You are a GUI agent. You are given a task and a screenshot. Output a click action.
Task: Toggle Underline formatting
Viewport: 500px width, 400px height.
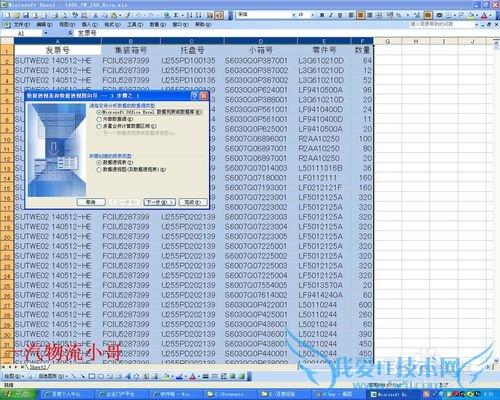coord(340,15)
